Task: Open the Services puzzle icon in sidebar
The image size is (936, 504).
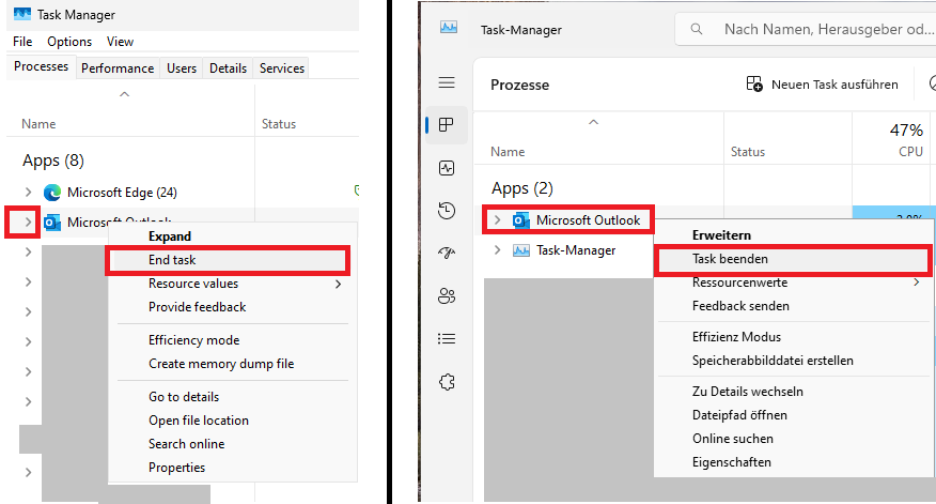Action: point(447,382)
